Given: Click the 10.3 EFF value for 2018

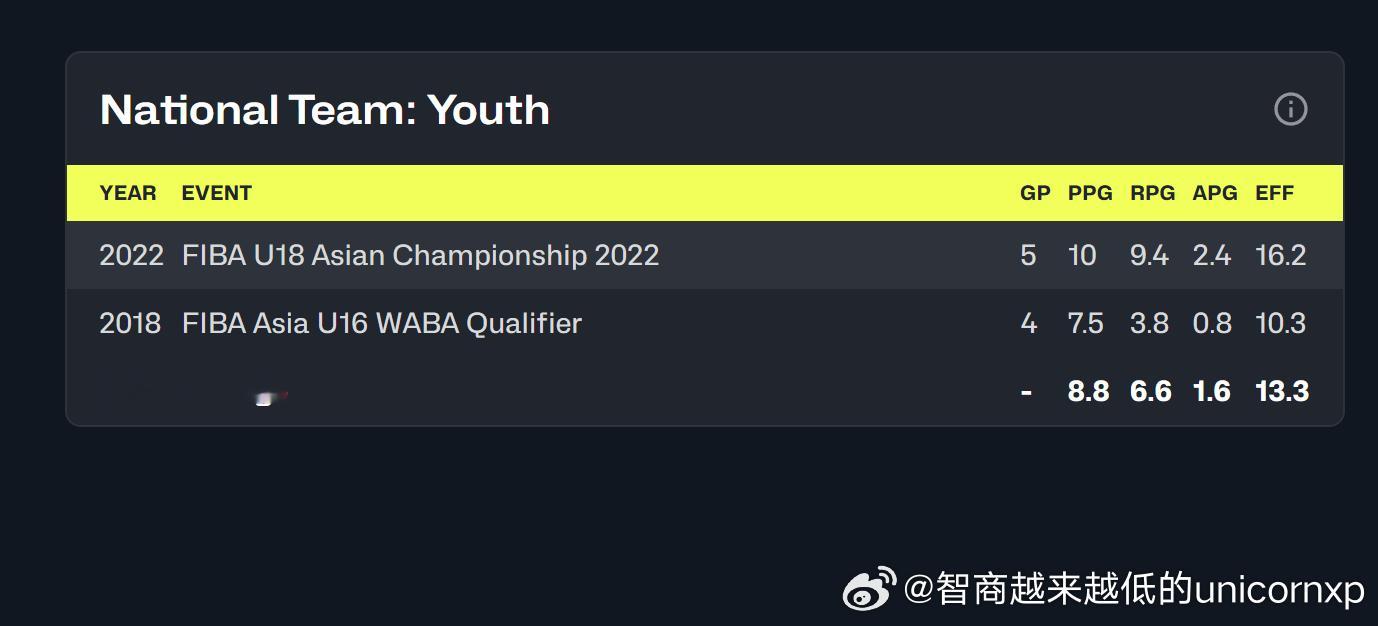Looking at the screenshot, I should pos(1281,323).
